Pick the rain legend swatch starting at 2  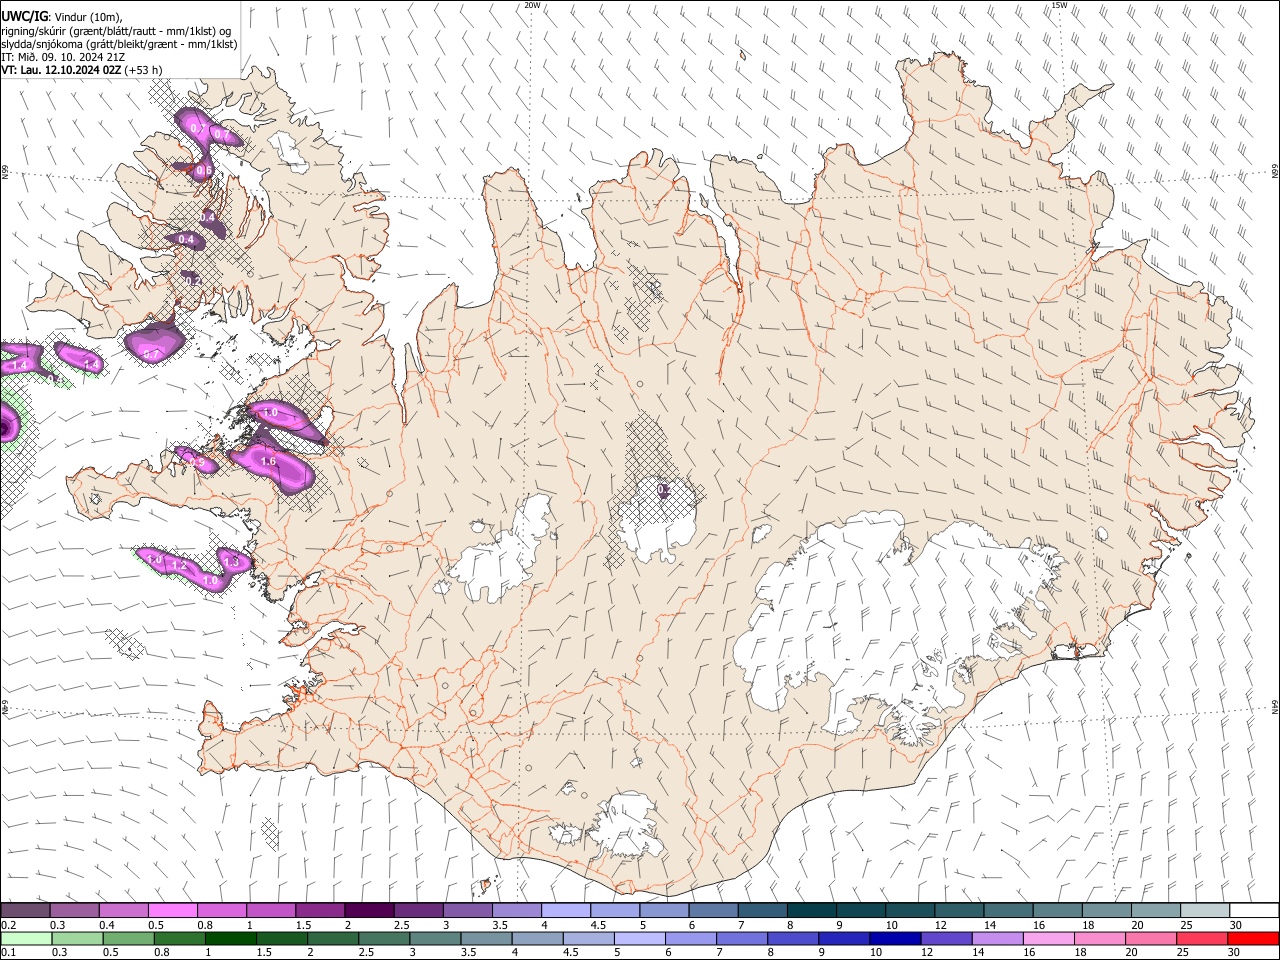tap(334, 938)
